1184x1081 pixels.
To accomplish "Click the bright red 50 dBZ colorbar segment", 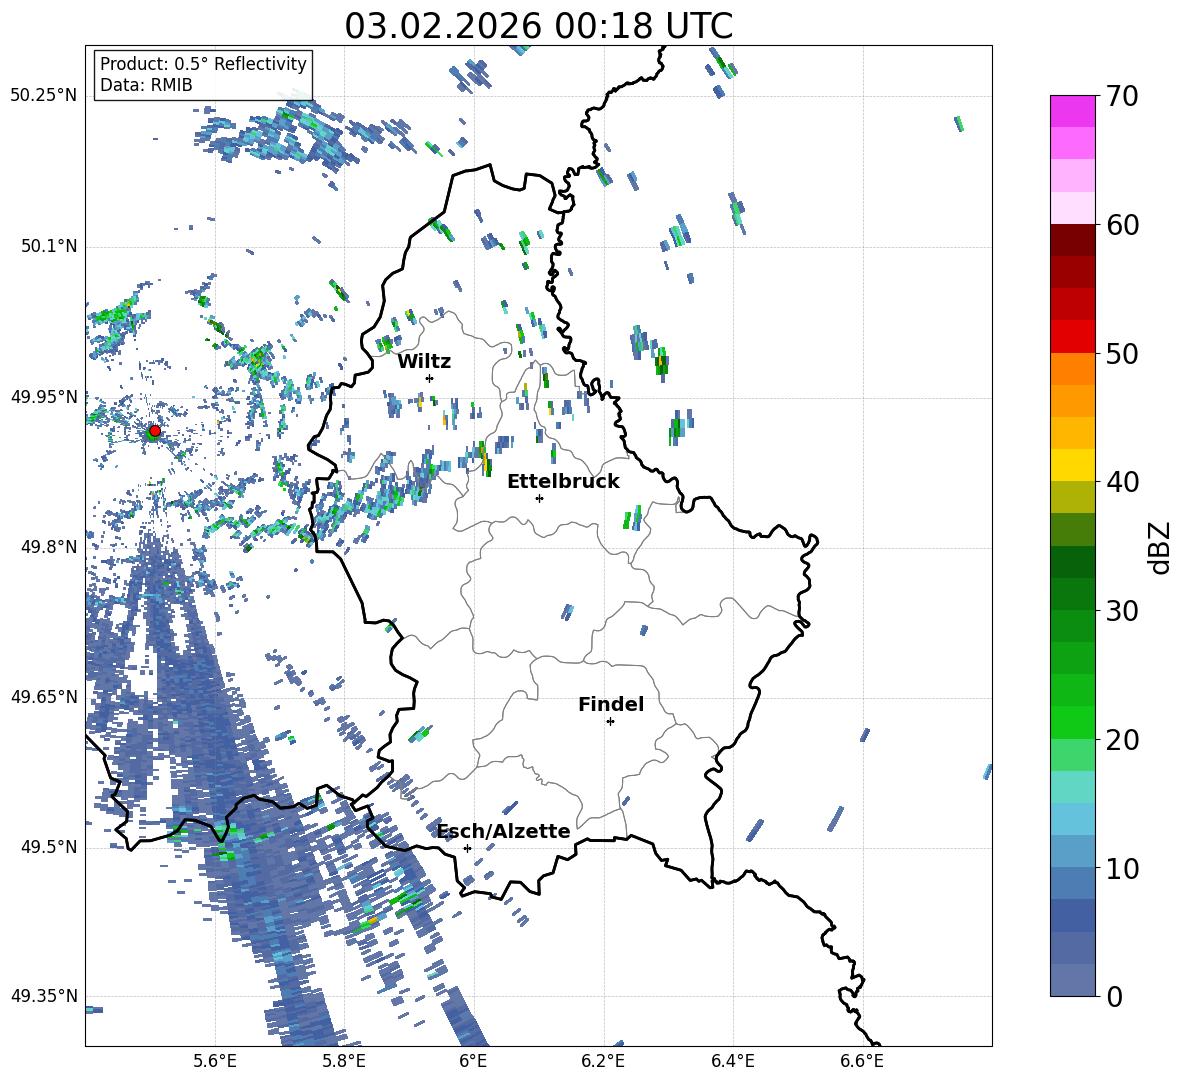I will coord(1072,337).
